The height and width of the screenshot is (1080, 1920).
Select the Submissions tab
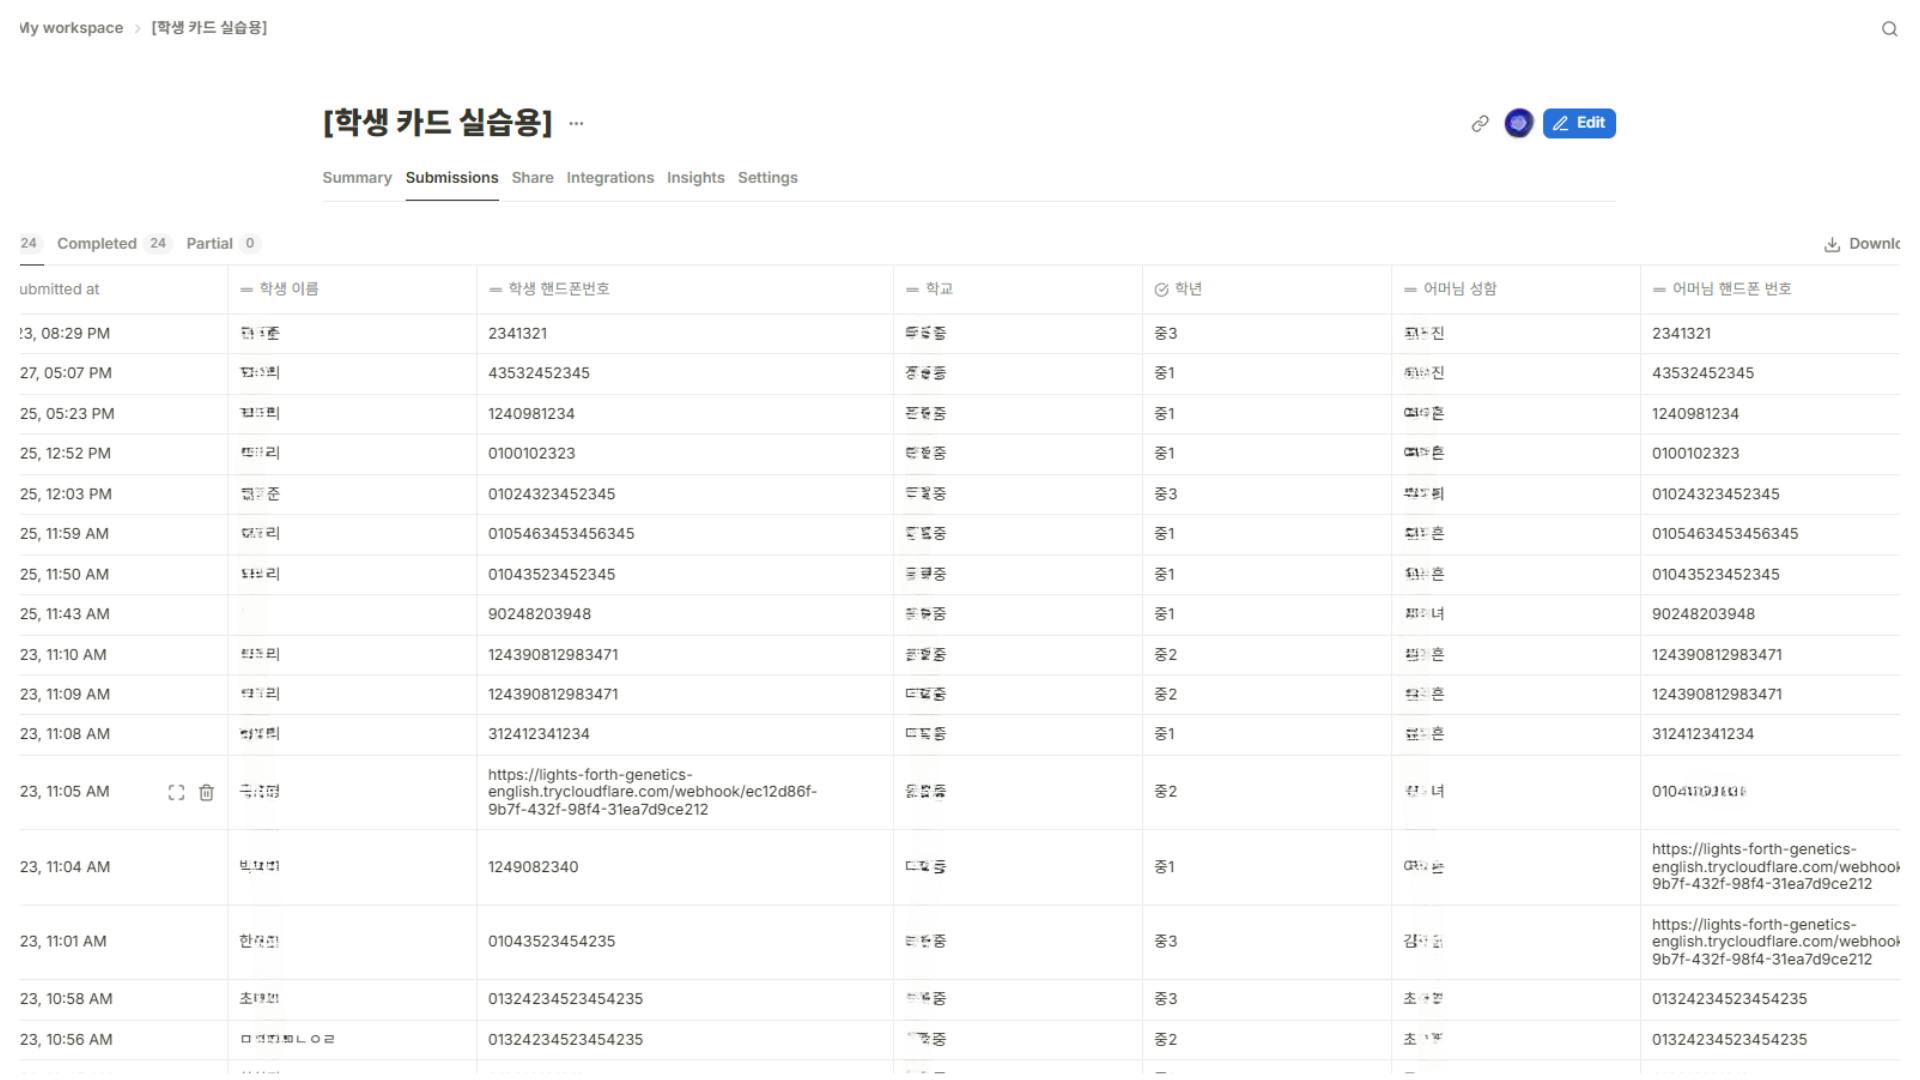click(452, 178)
